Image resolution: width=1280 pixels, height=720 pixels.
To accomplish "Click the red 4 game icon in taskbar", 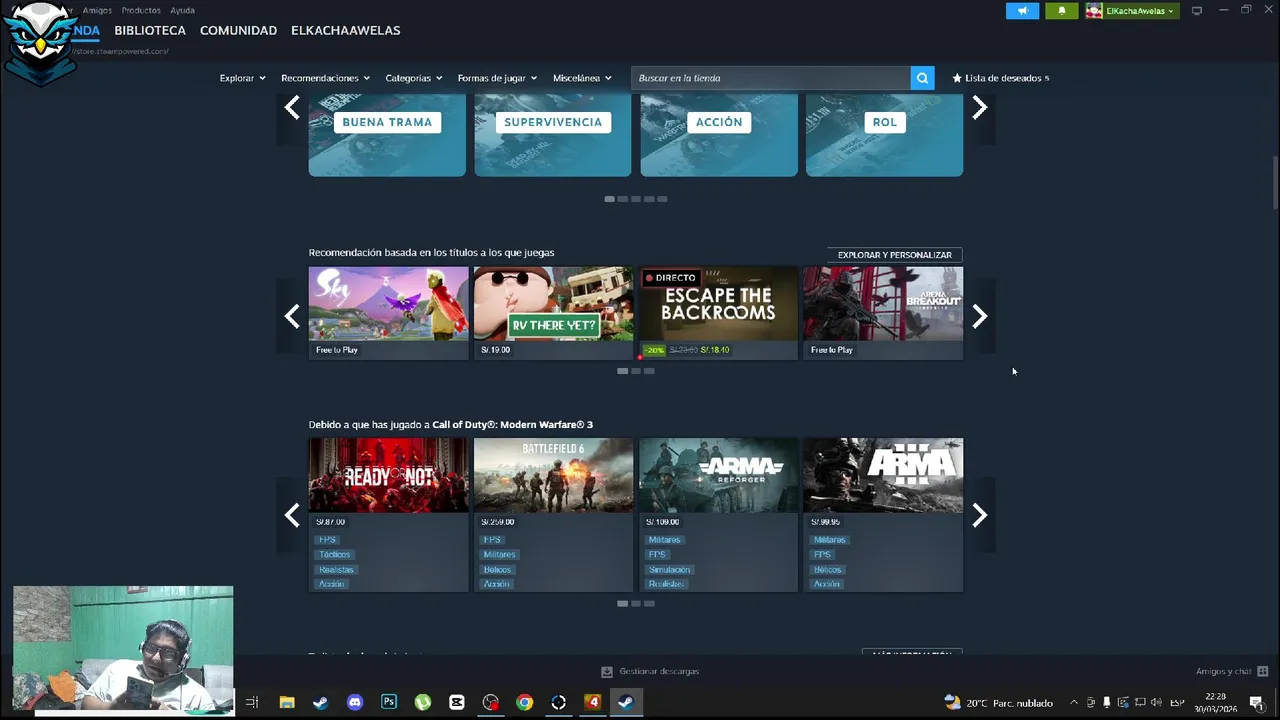I will tap(593, 702).
